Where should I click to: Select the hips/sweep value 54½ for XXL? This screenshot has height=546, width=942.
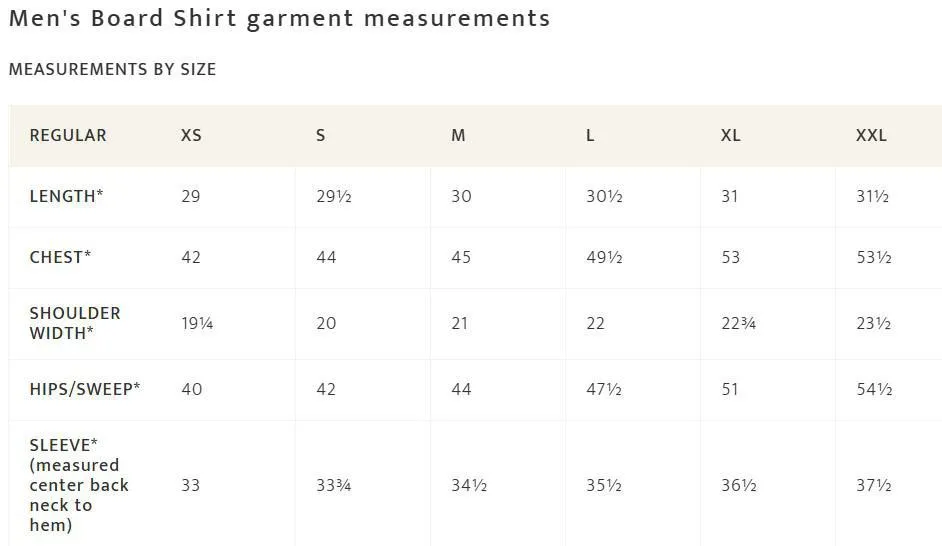pos(874,389)
